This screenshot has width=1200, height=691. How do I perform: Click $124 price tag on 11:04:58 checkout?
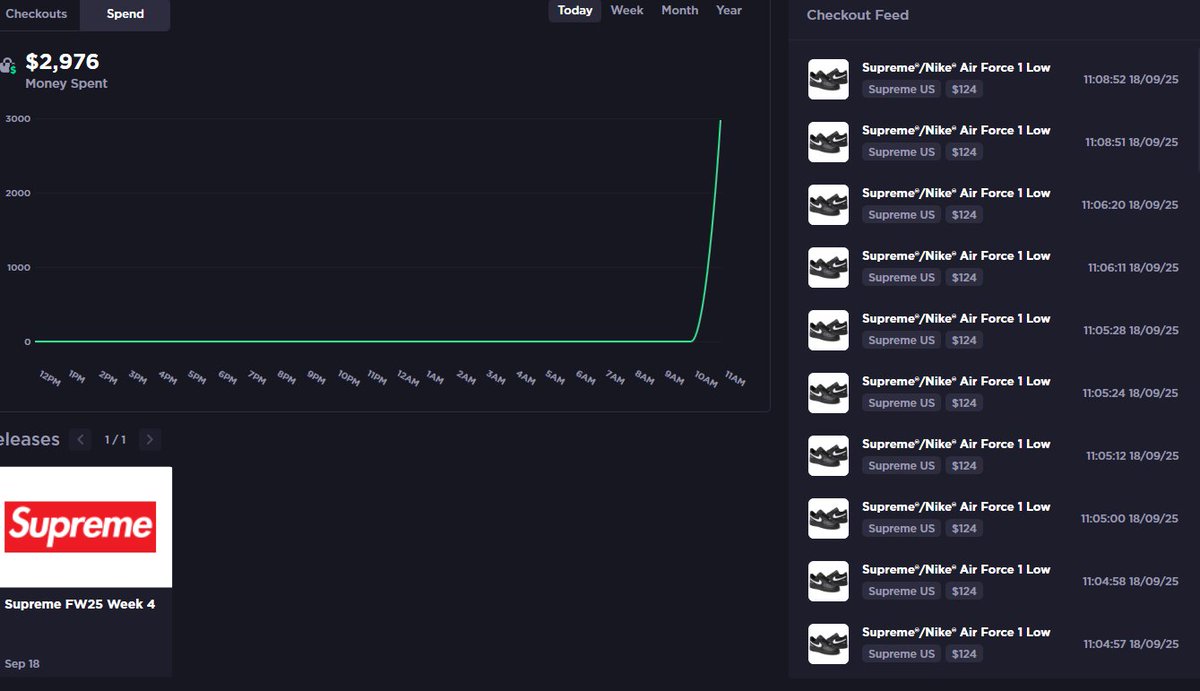pyautogui.click(x=964, y=591)
